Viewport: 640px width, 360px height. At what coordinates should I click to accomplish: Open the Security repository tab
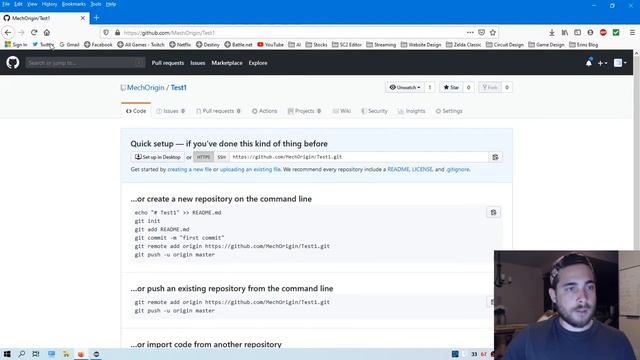pos(374,111)
